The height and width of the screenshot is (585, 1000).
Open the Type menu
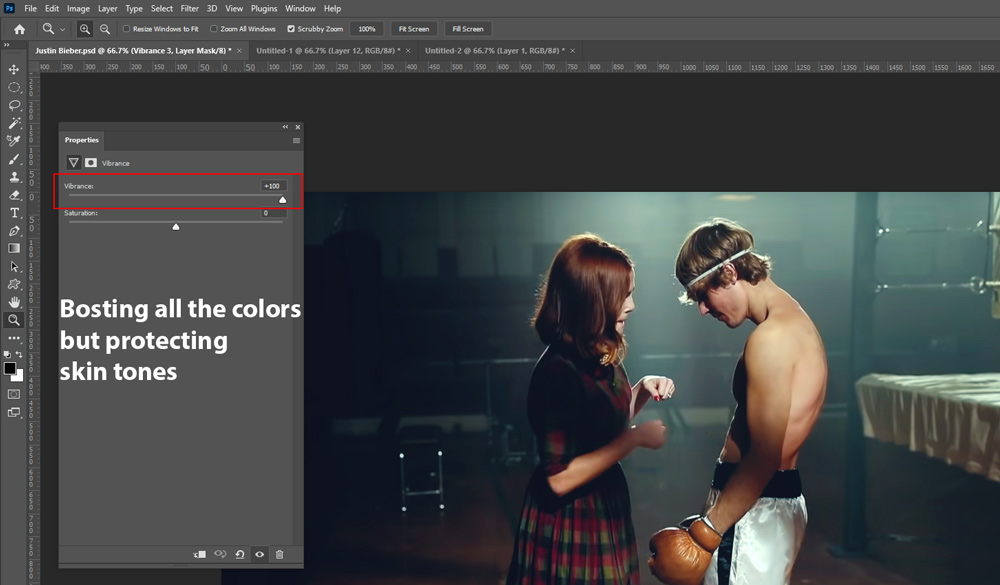coord(134,8)
